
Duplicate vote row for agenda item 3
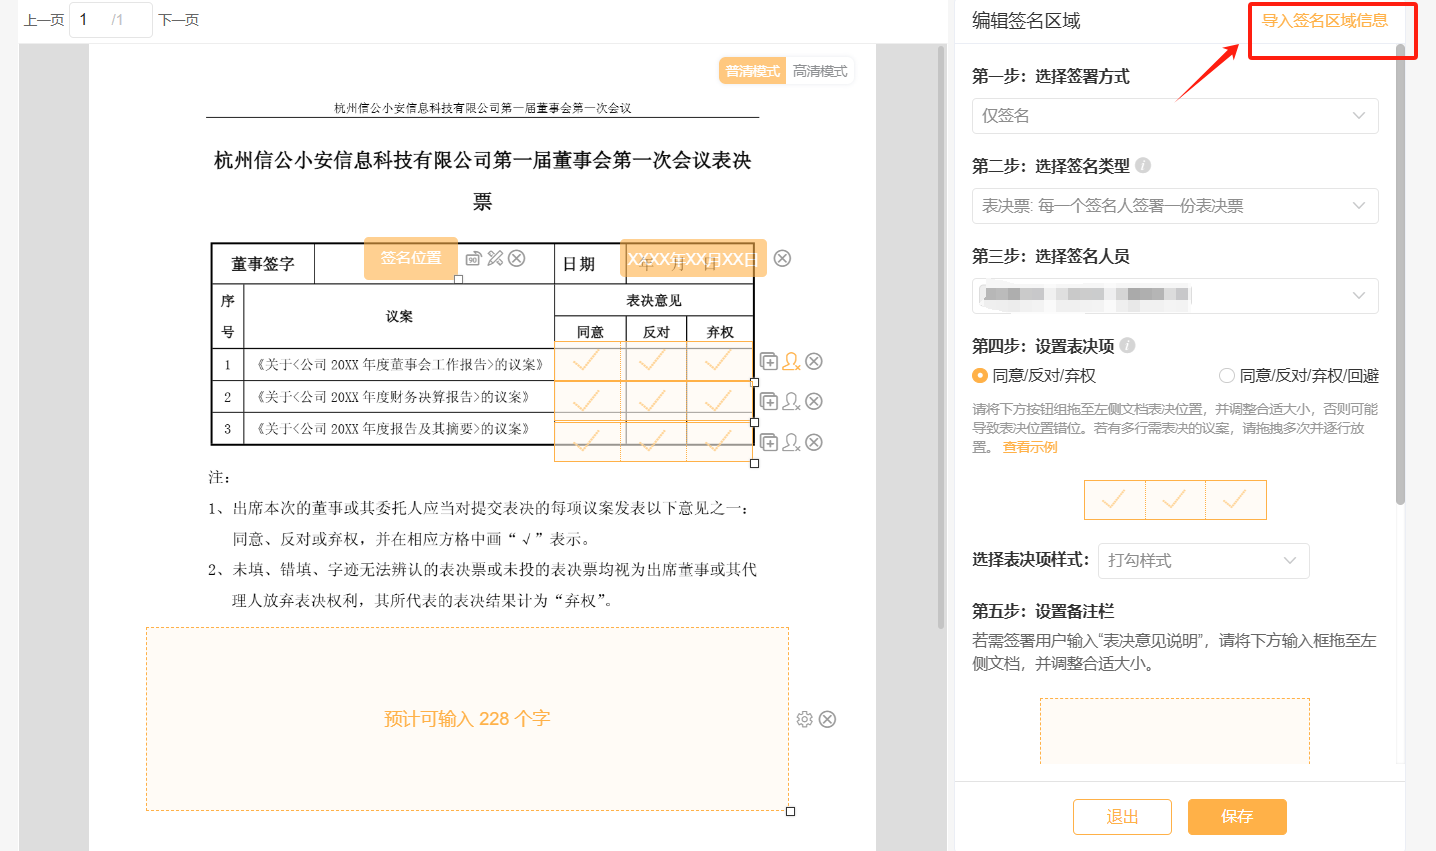tap(769, 442)
